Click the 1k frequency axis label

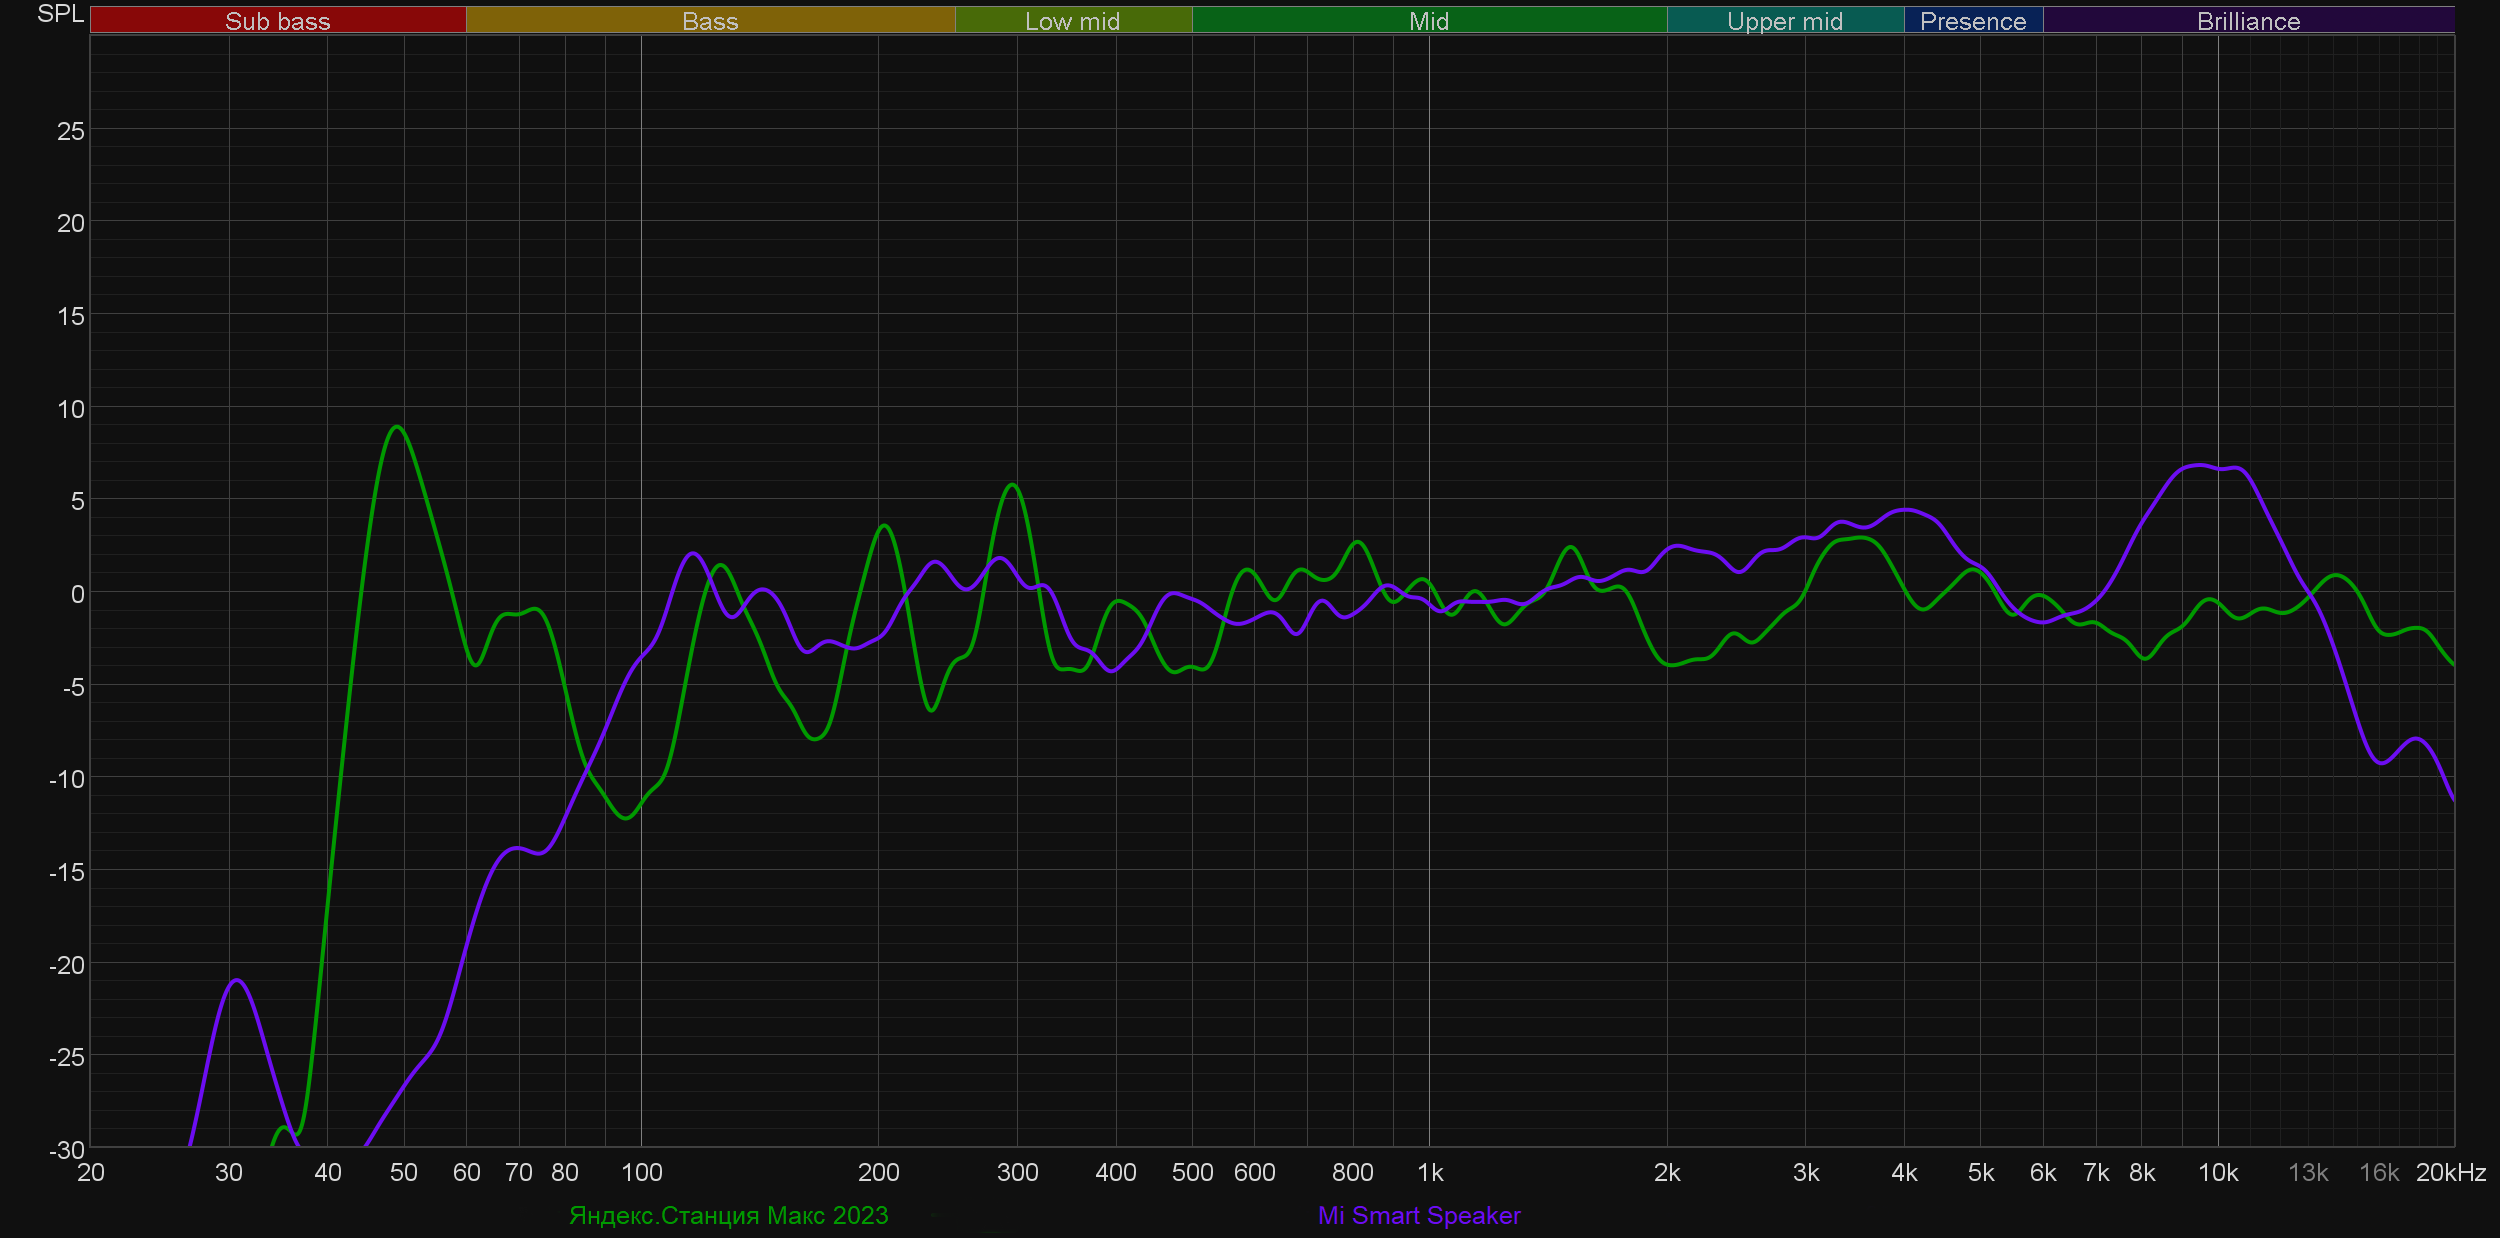pos(1430,1172)
